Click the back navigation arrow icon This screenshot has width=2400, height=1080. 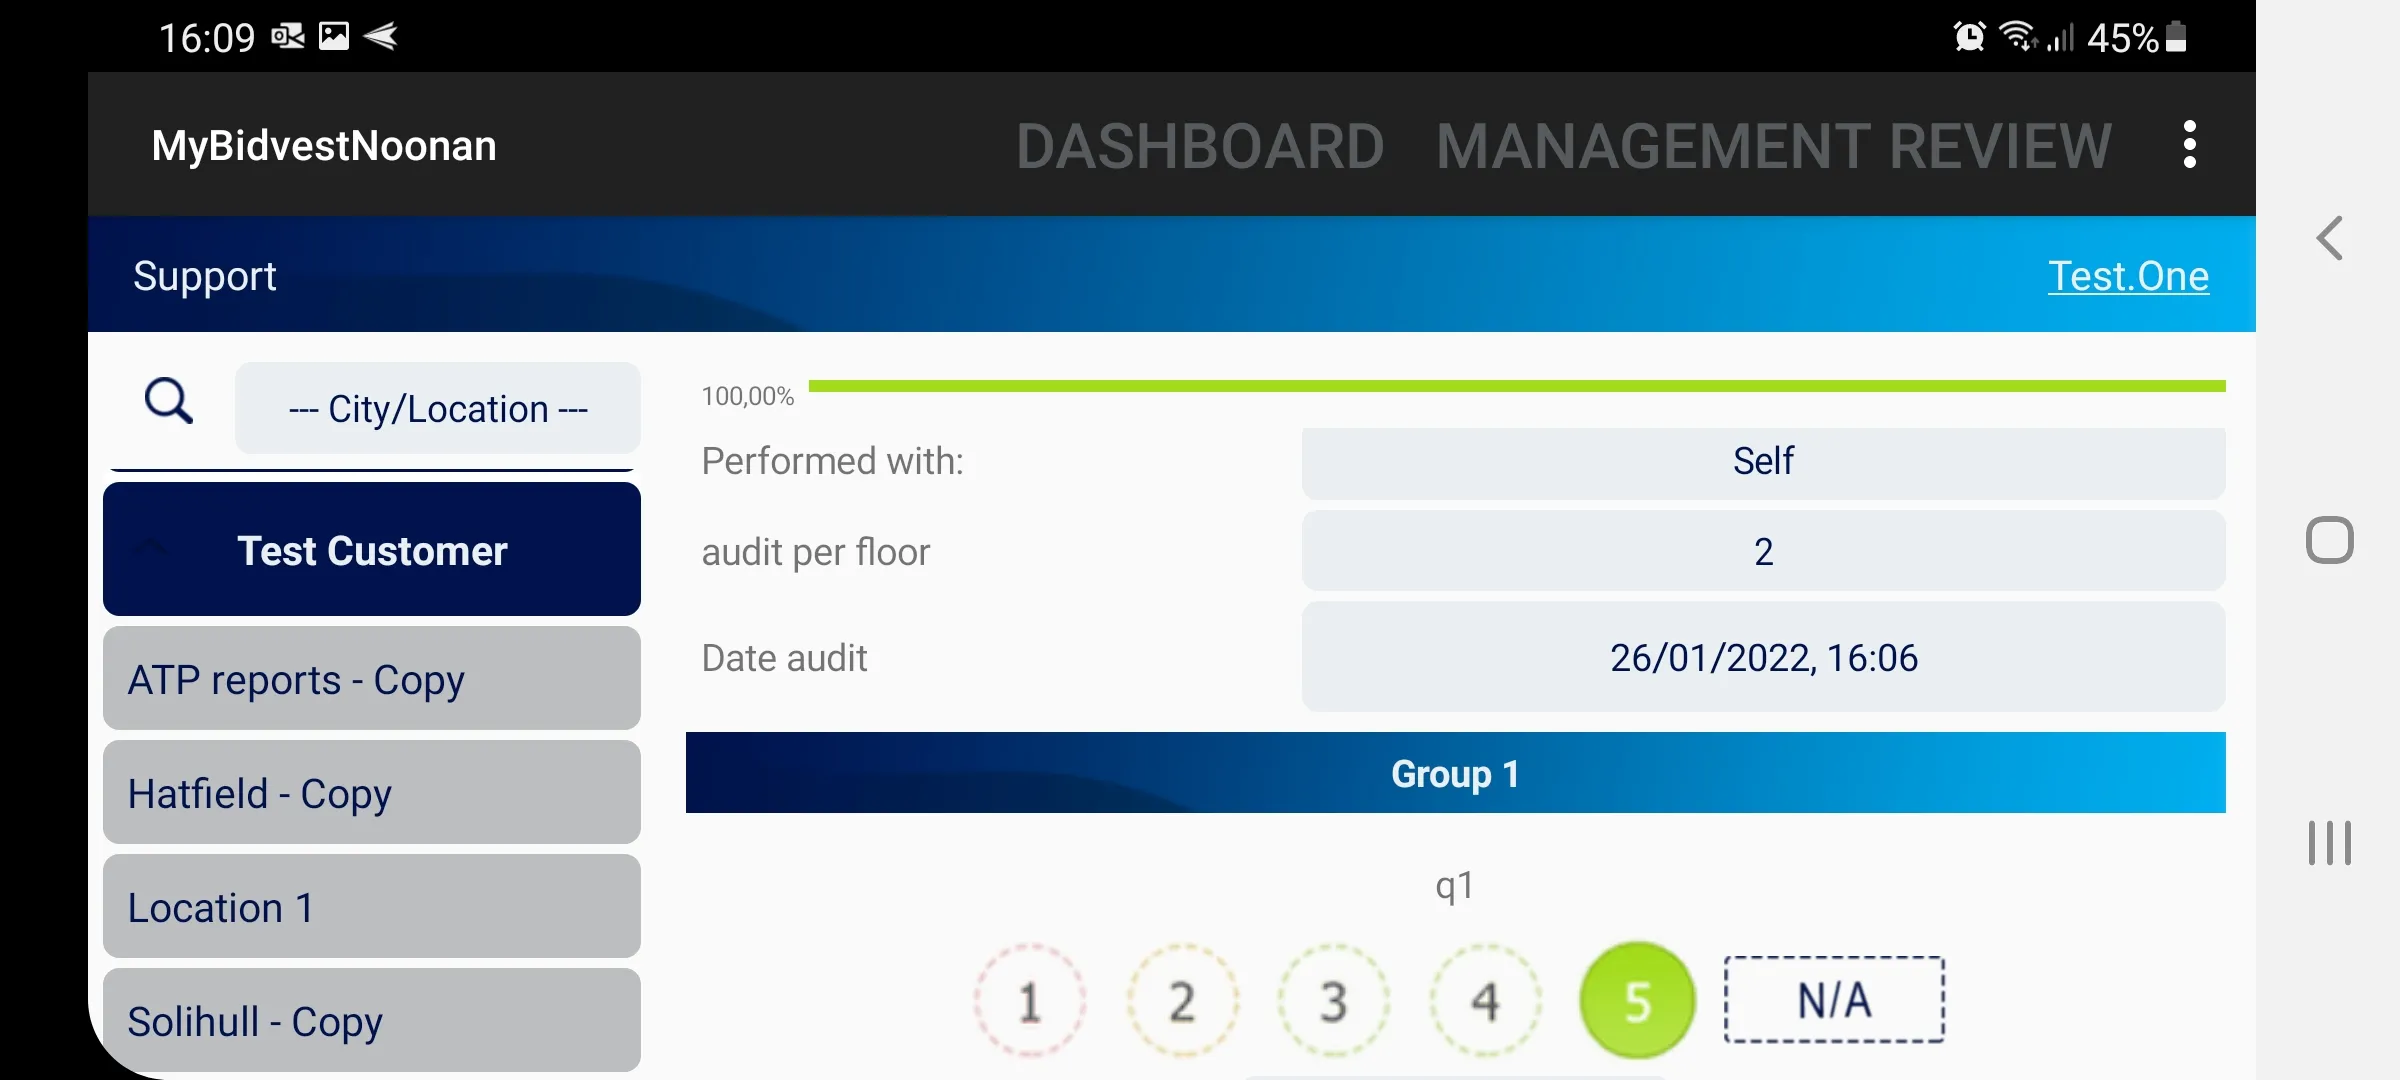coord(2327,239)
